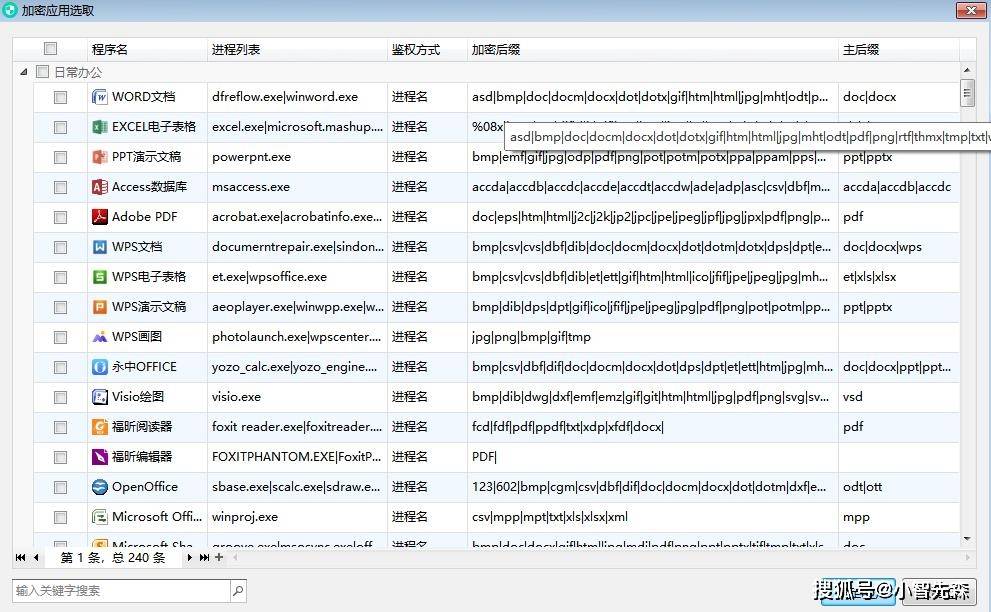Close the 加密应用选取 dialog

[971, 9]
